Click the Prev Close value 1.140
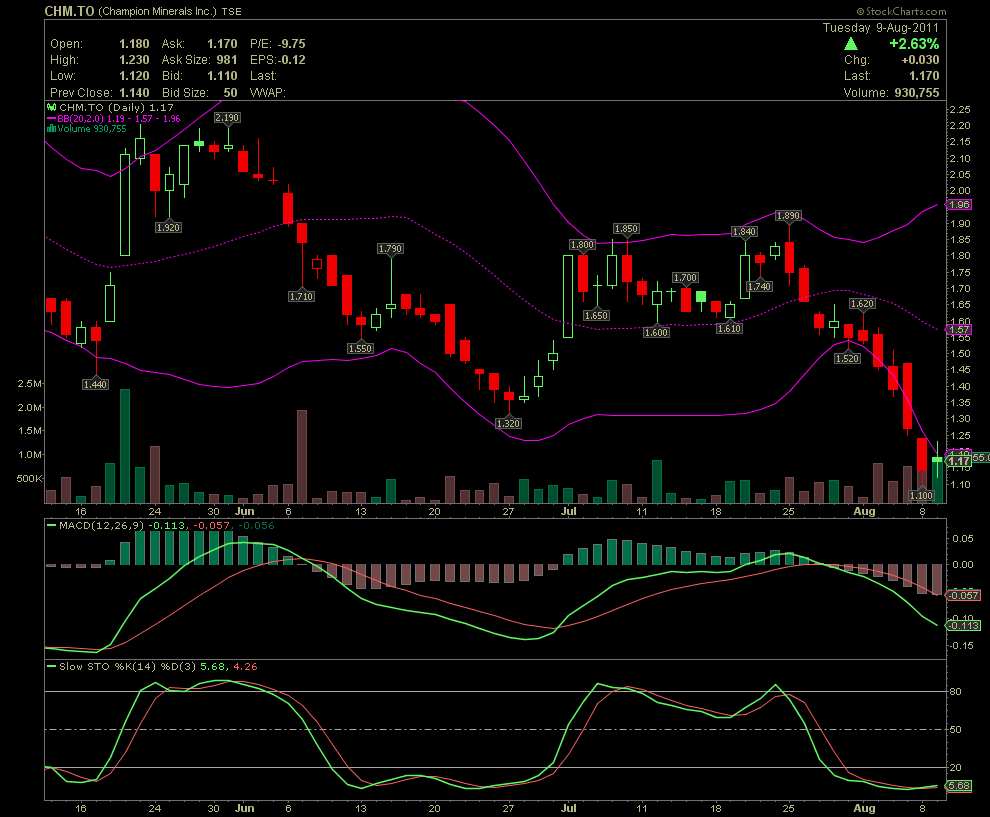 tap(134, 92)
